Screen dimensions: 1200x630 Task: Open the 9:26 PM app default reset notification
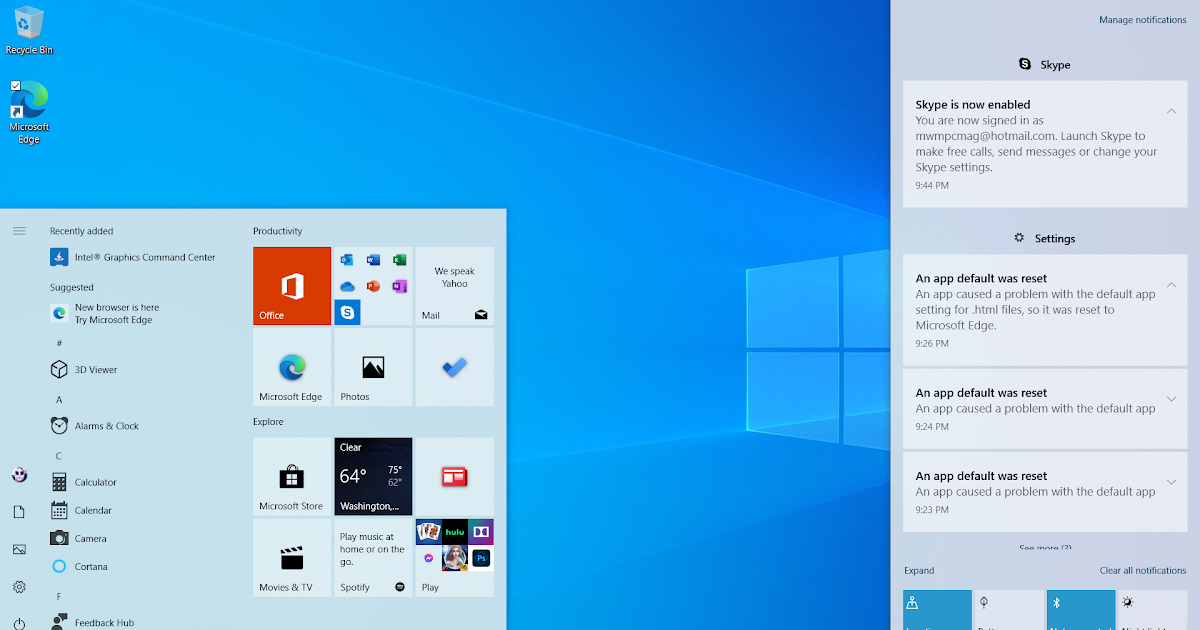1044,310
